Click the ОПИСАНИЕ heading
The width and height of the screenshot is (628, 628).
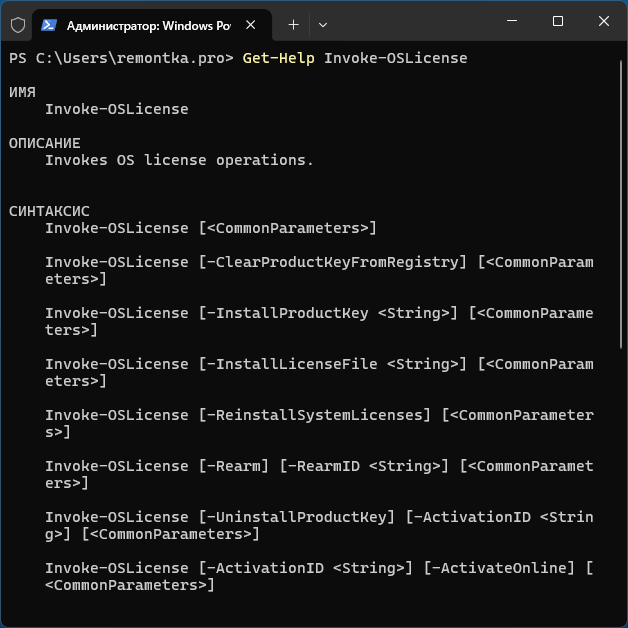44,143
